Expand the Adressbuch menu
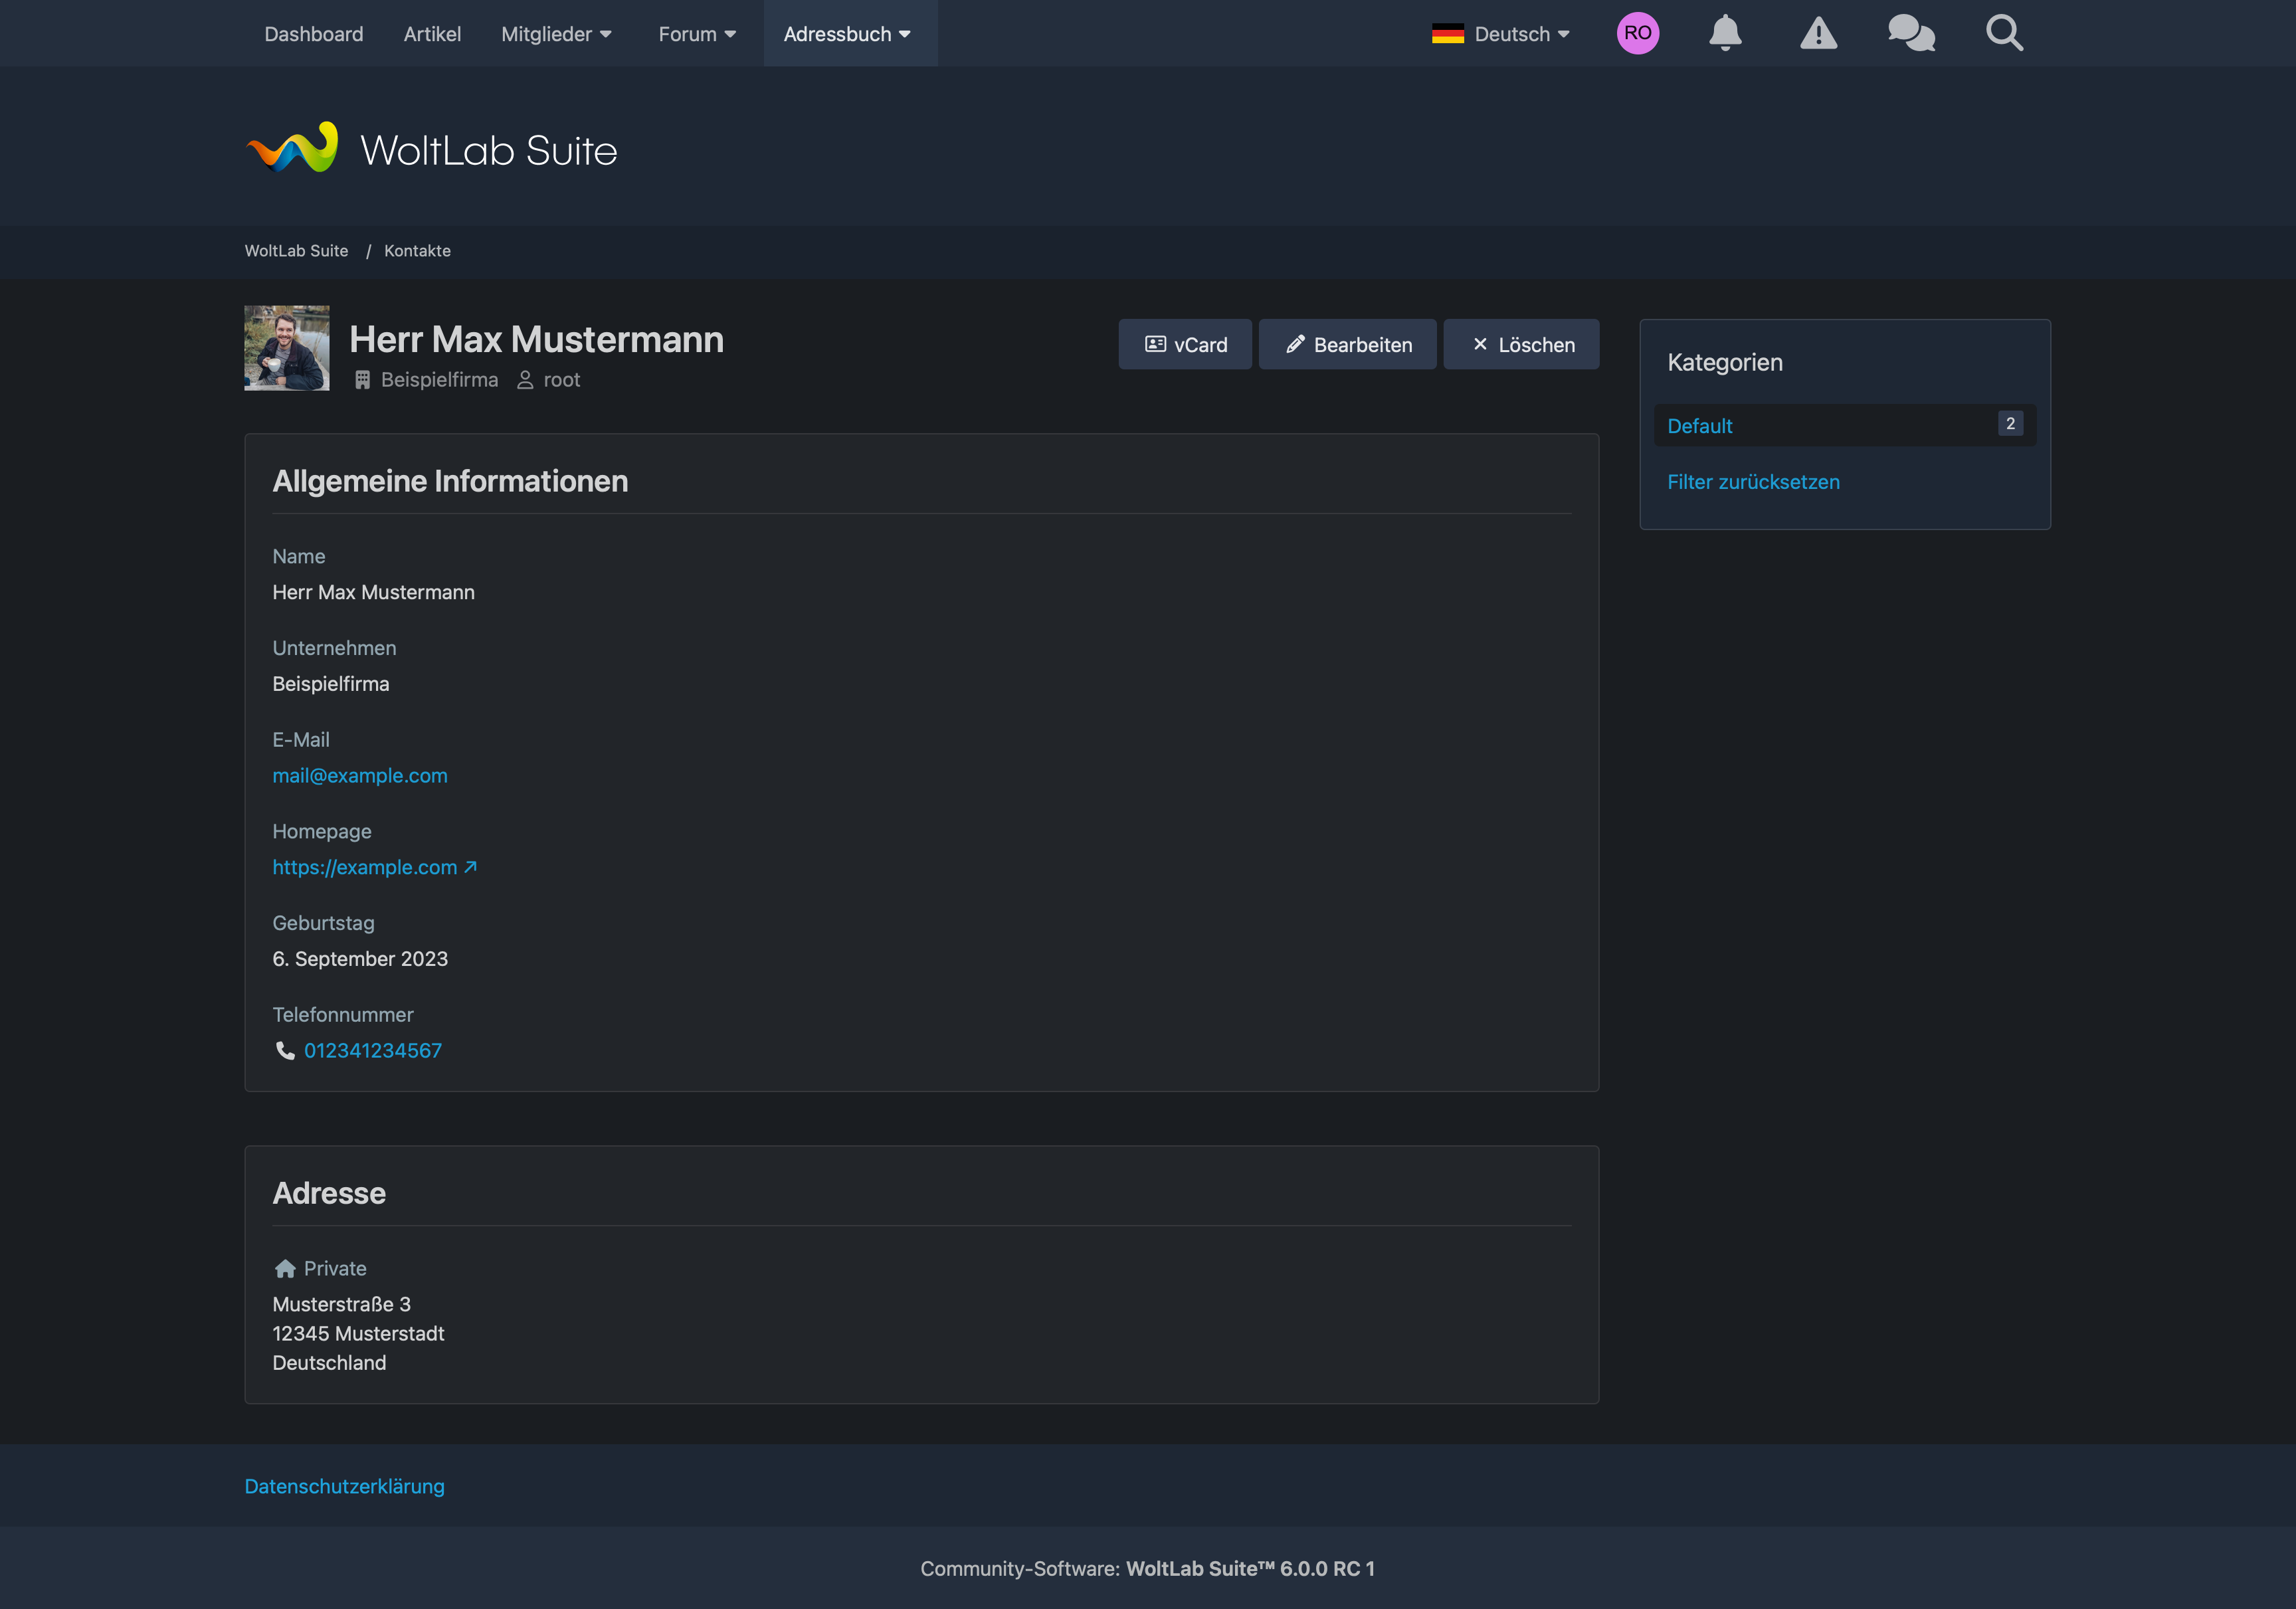 [x=850, y=34]
